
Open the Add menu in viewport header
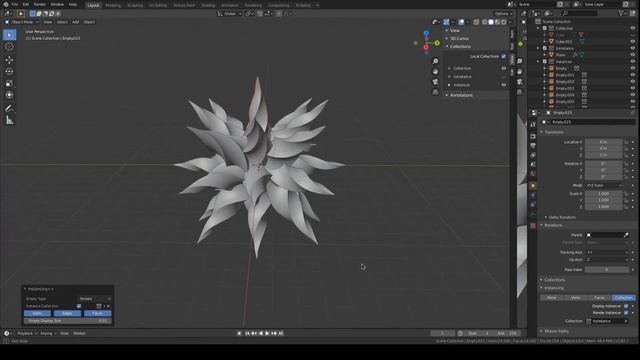(x=76, y=22)
